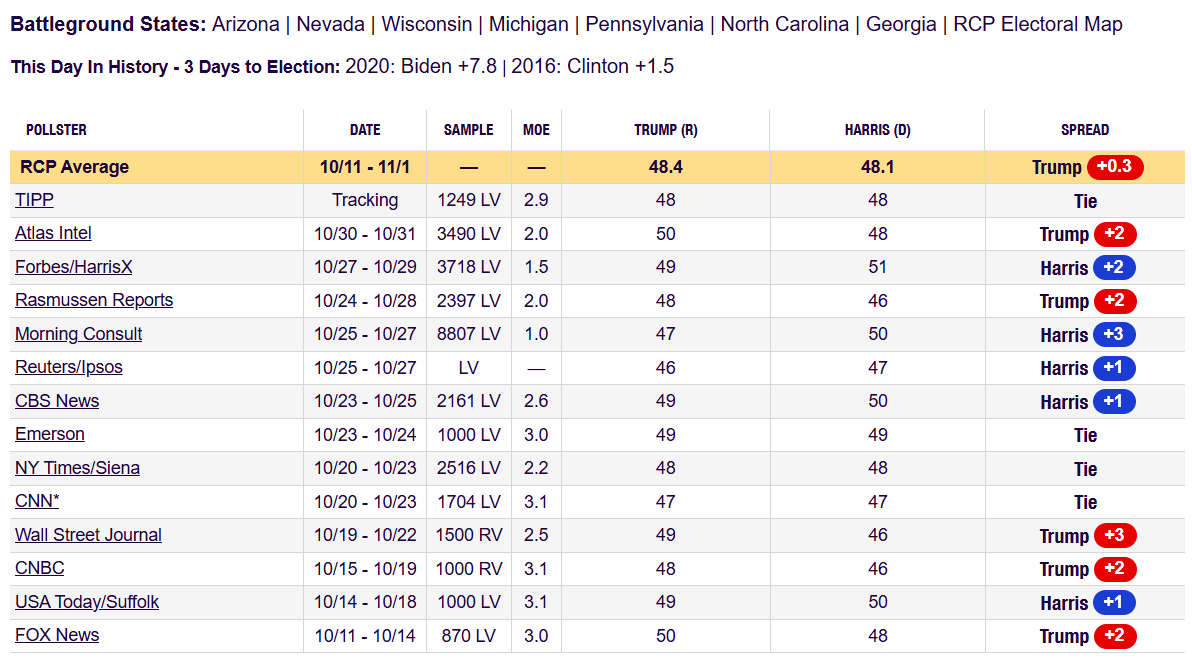Click the red +0.3 RCP Average badge
This screenshot has height=670, width=1192.
click(x=1114, y=167)
